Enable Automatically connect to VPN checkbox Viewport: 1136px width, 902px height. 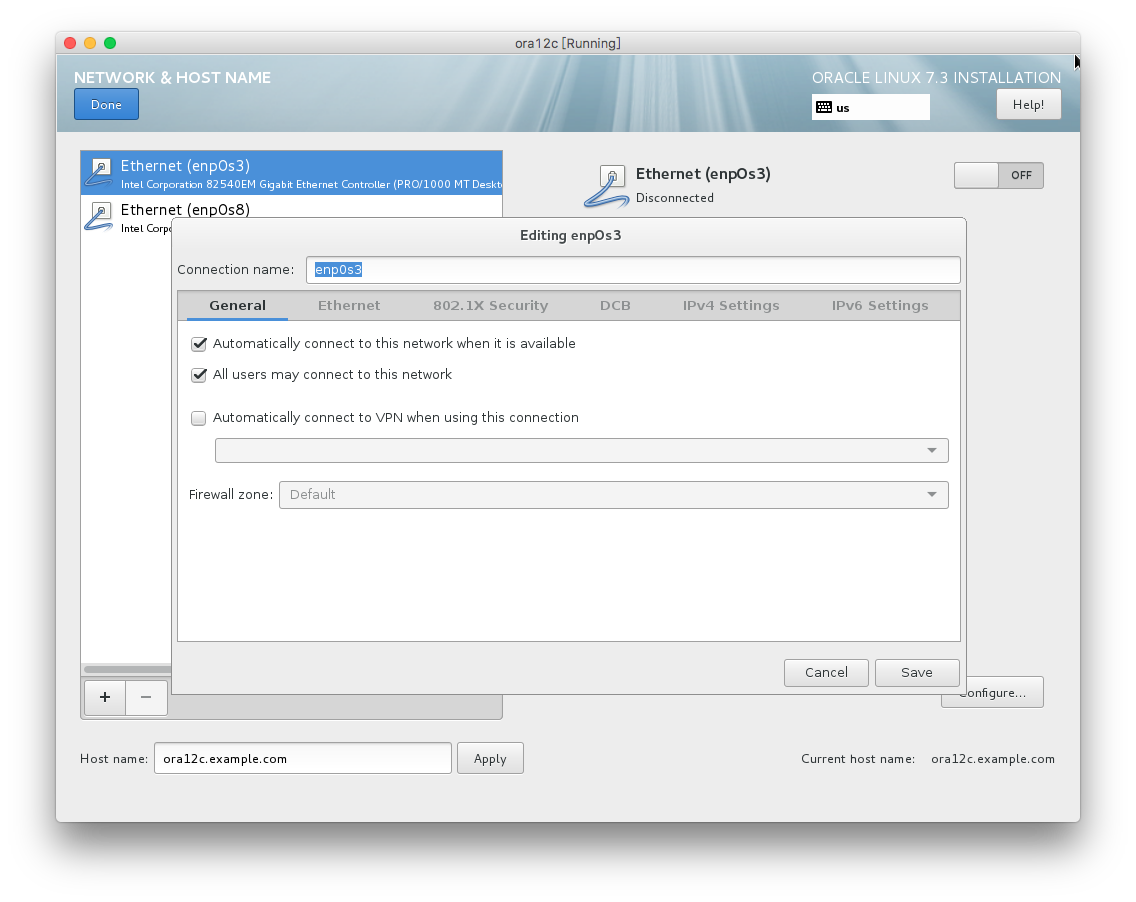(199, 418)
